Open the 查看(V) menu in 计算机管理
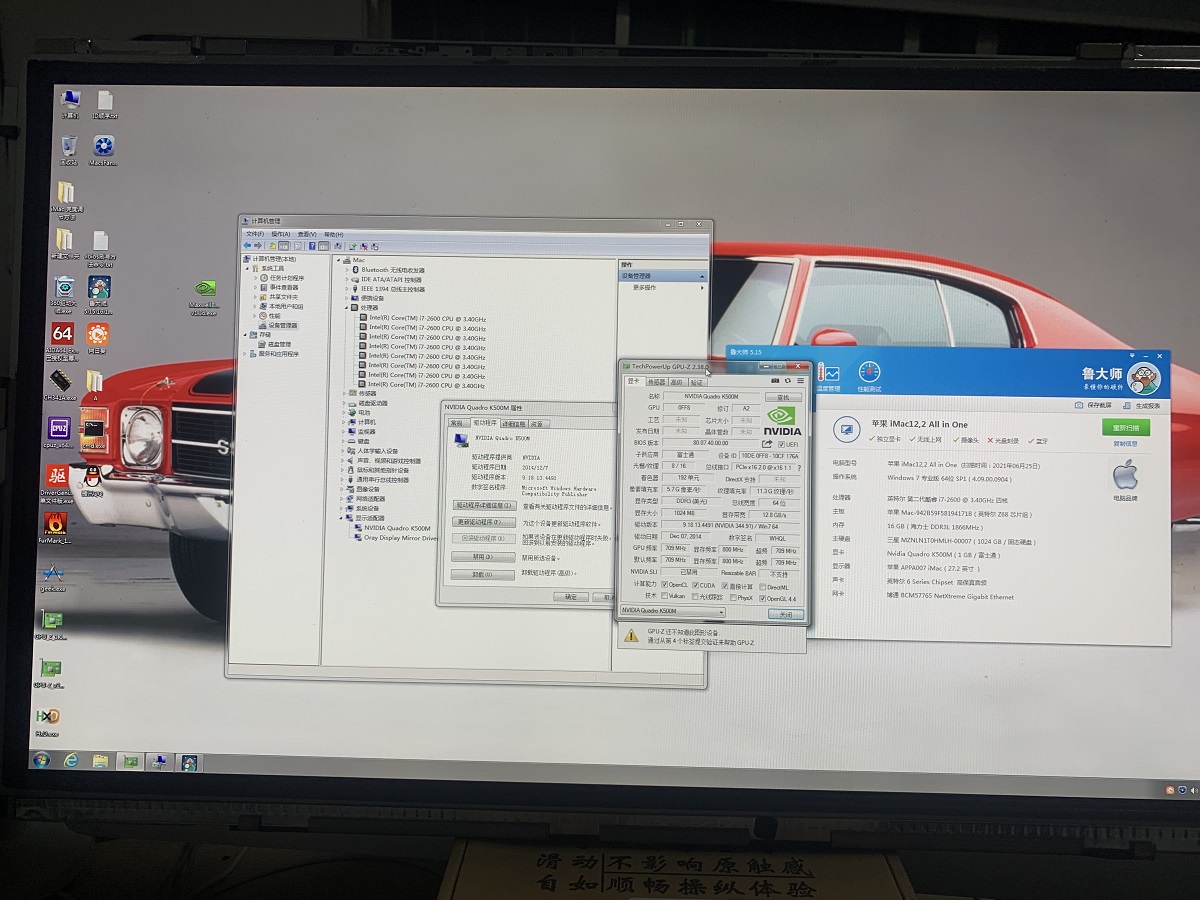 (x=307, y=234)
